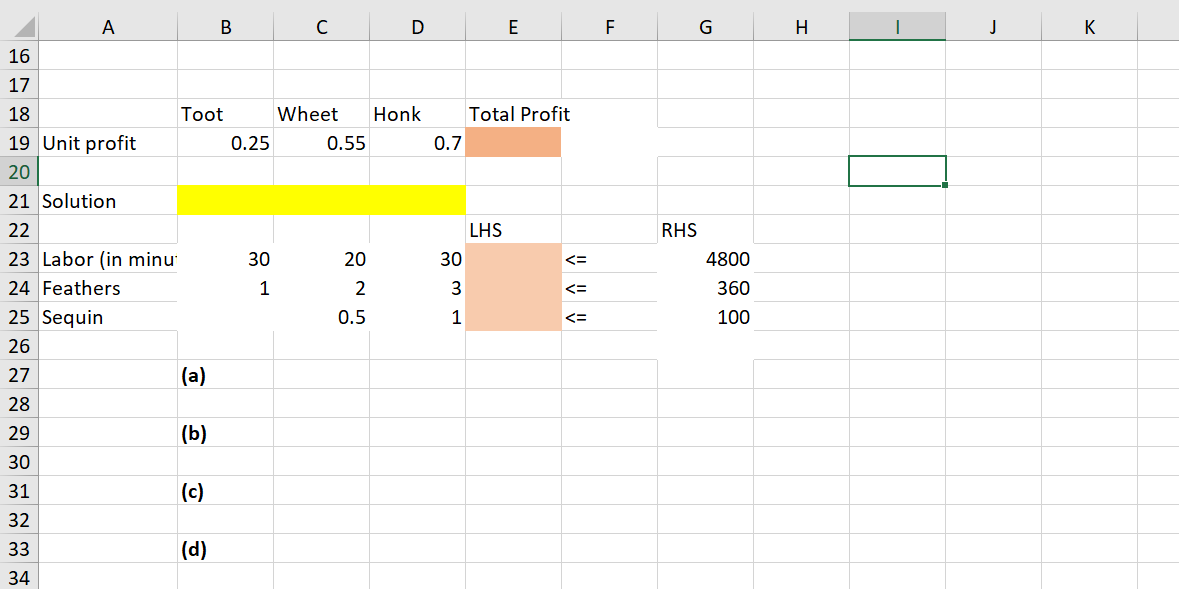The height and width of the screenshot is (589, 1179).
Task: Click the 'Total Profit' label cell
Action: 514,114
